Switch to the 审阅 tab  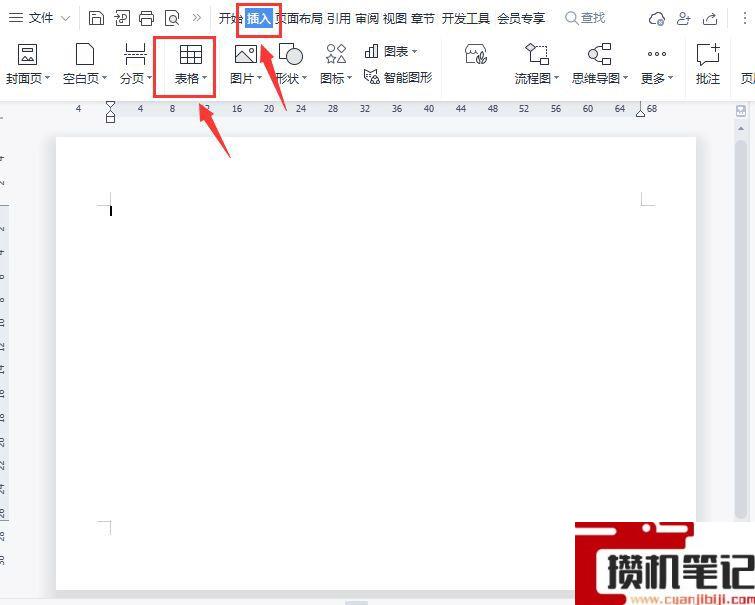tap(367, 18)
